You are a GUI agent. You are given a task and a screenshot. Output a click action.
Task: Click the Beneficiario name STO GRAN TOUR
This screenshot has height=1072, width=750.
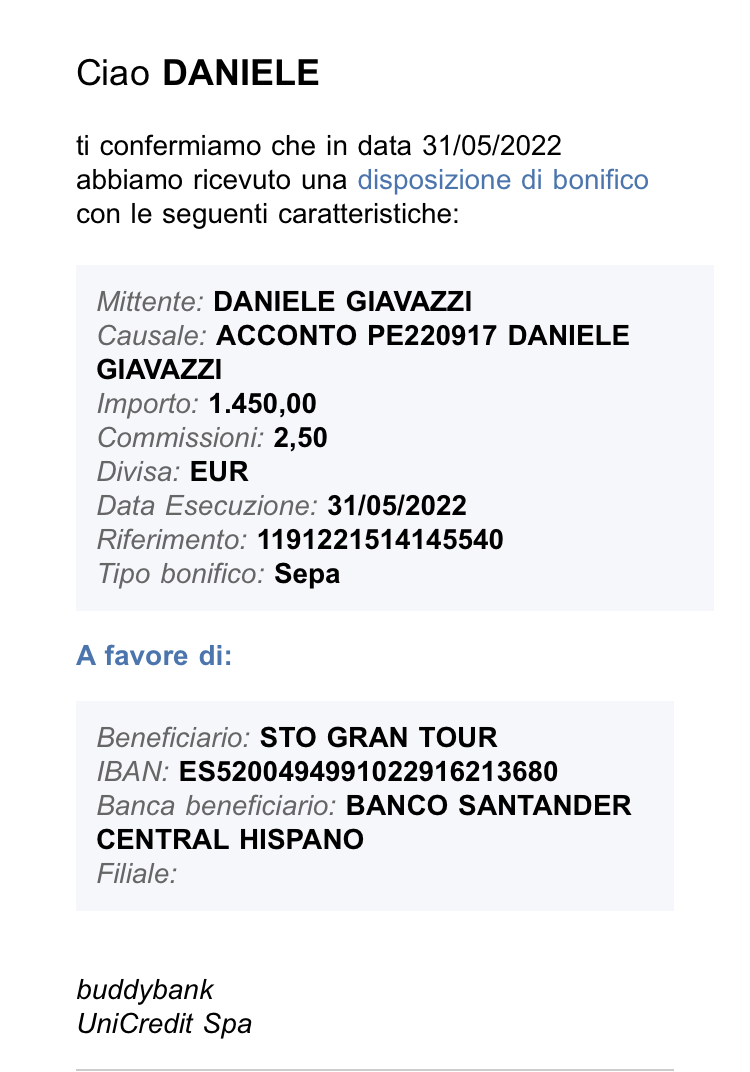[x=379, y=737]
